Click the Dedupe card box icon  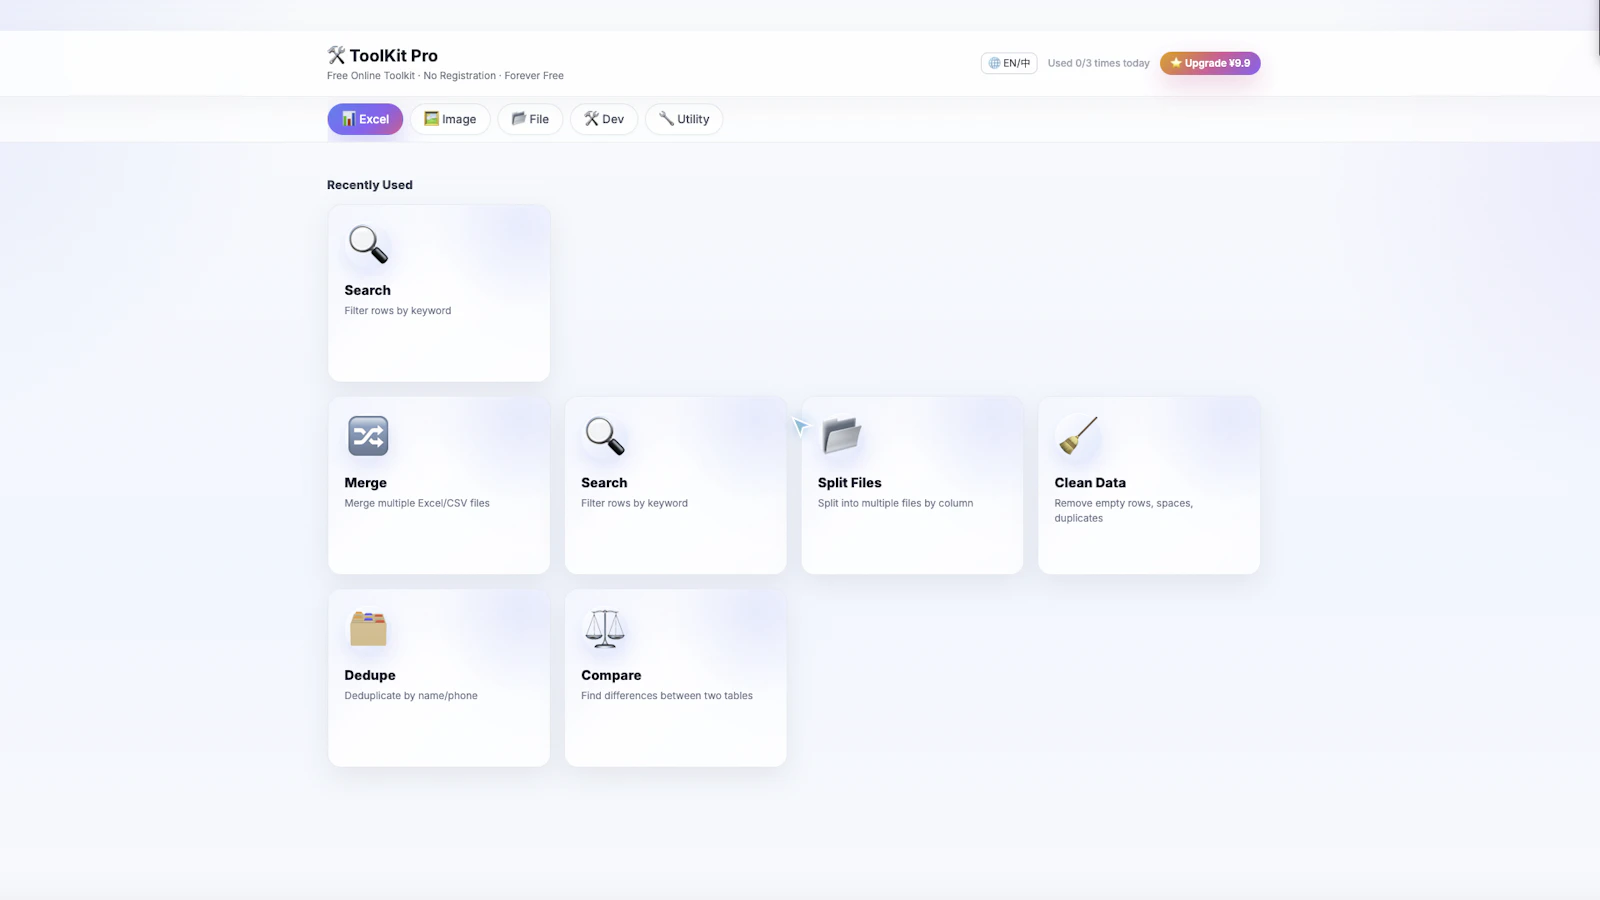point(368,629)
